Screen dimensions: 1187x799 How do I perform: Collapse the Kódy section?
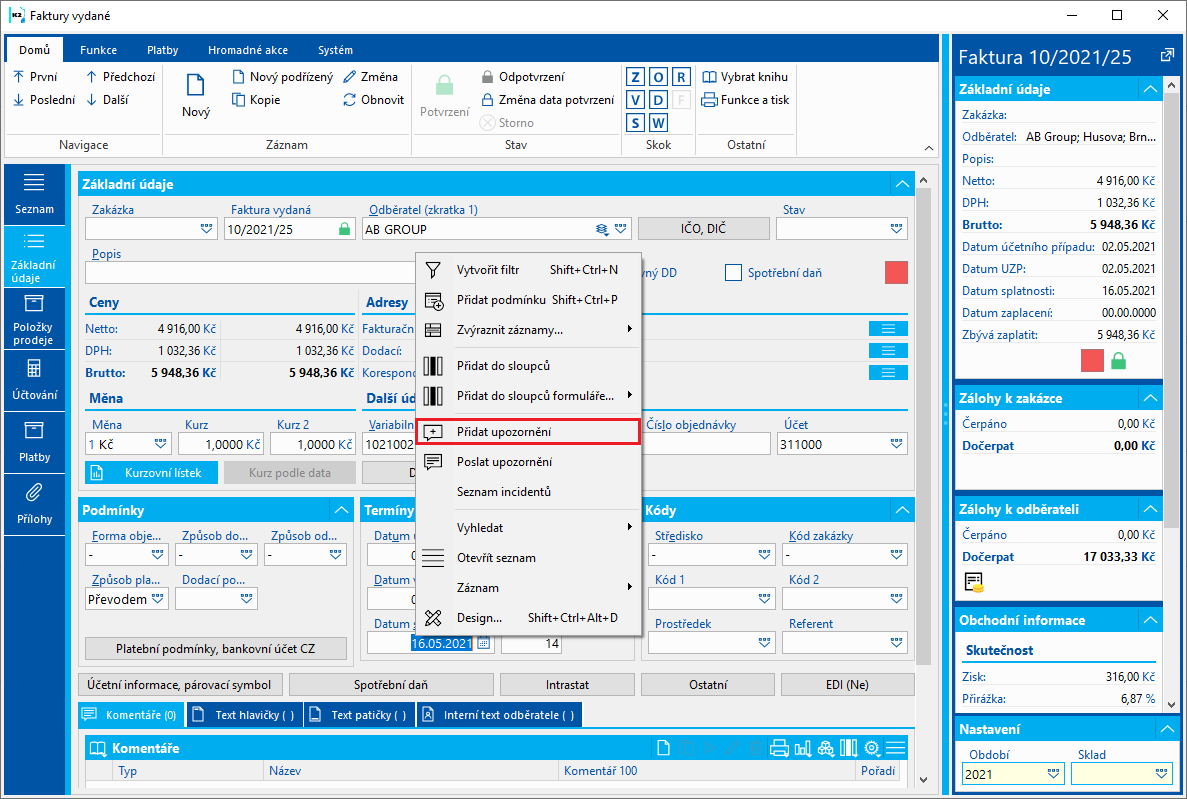pos(902,510)
